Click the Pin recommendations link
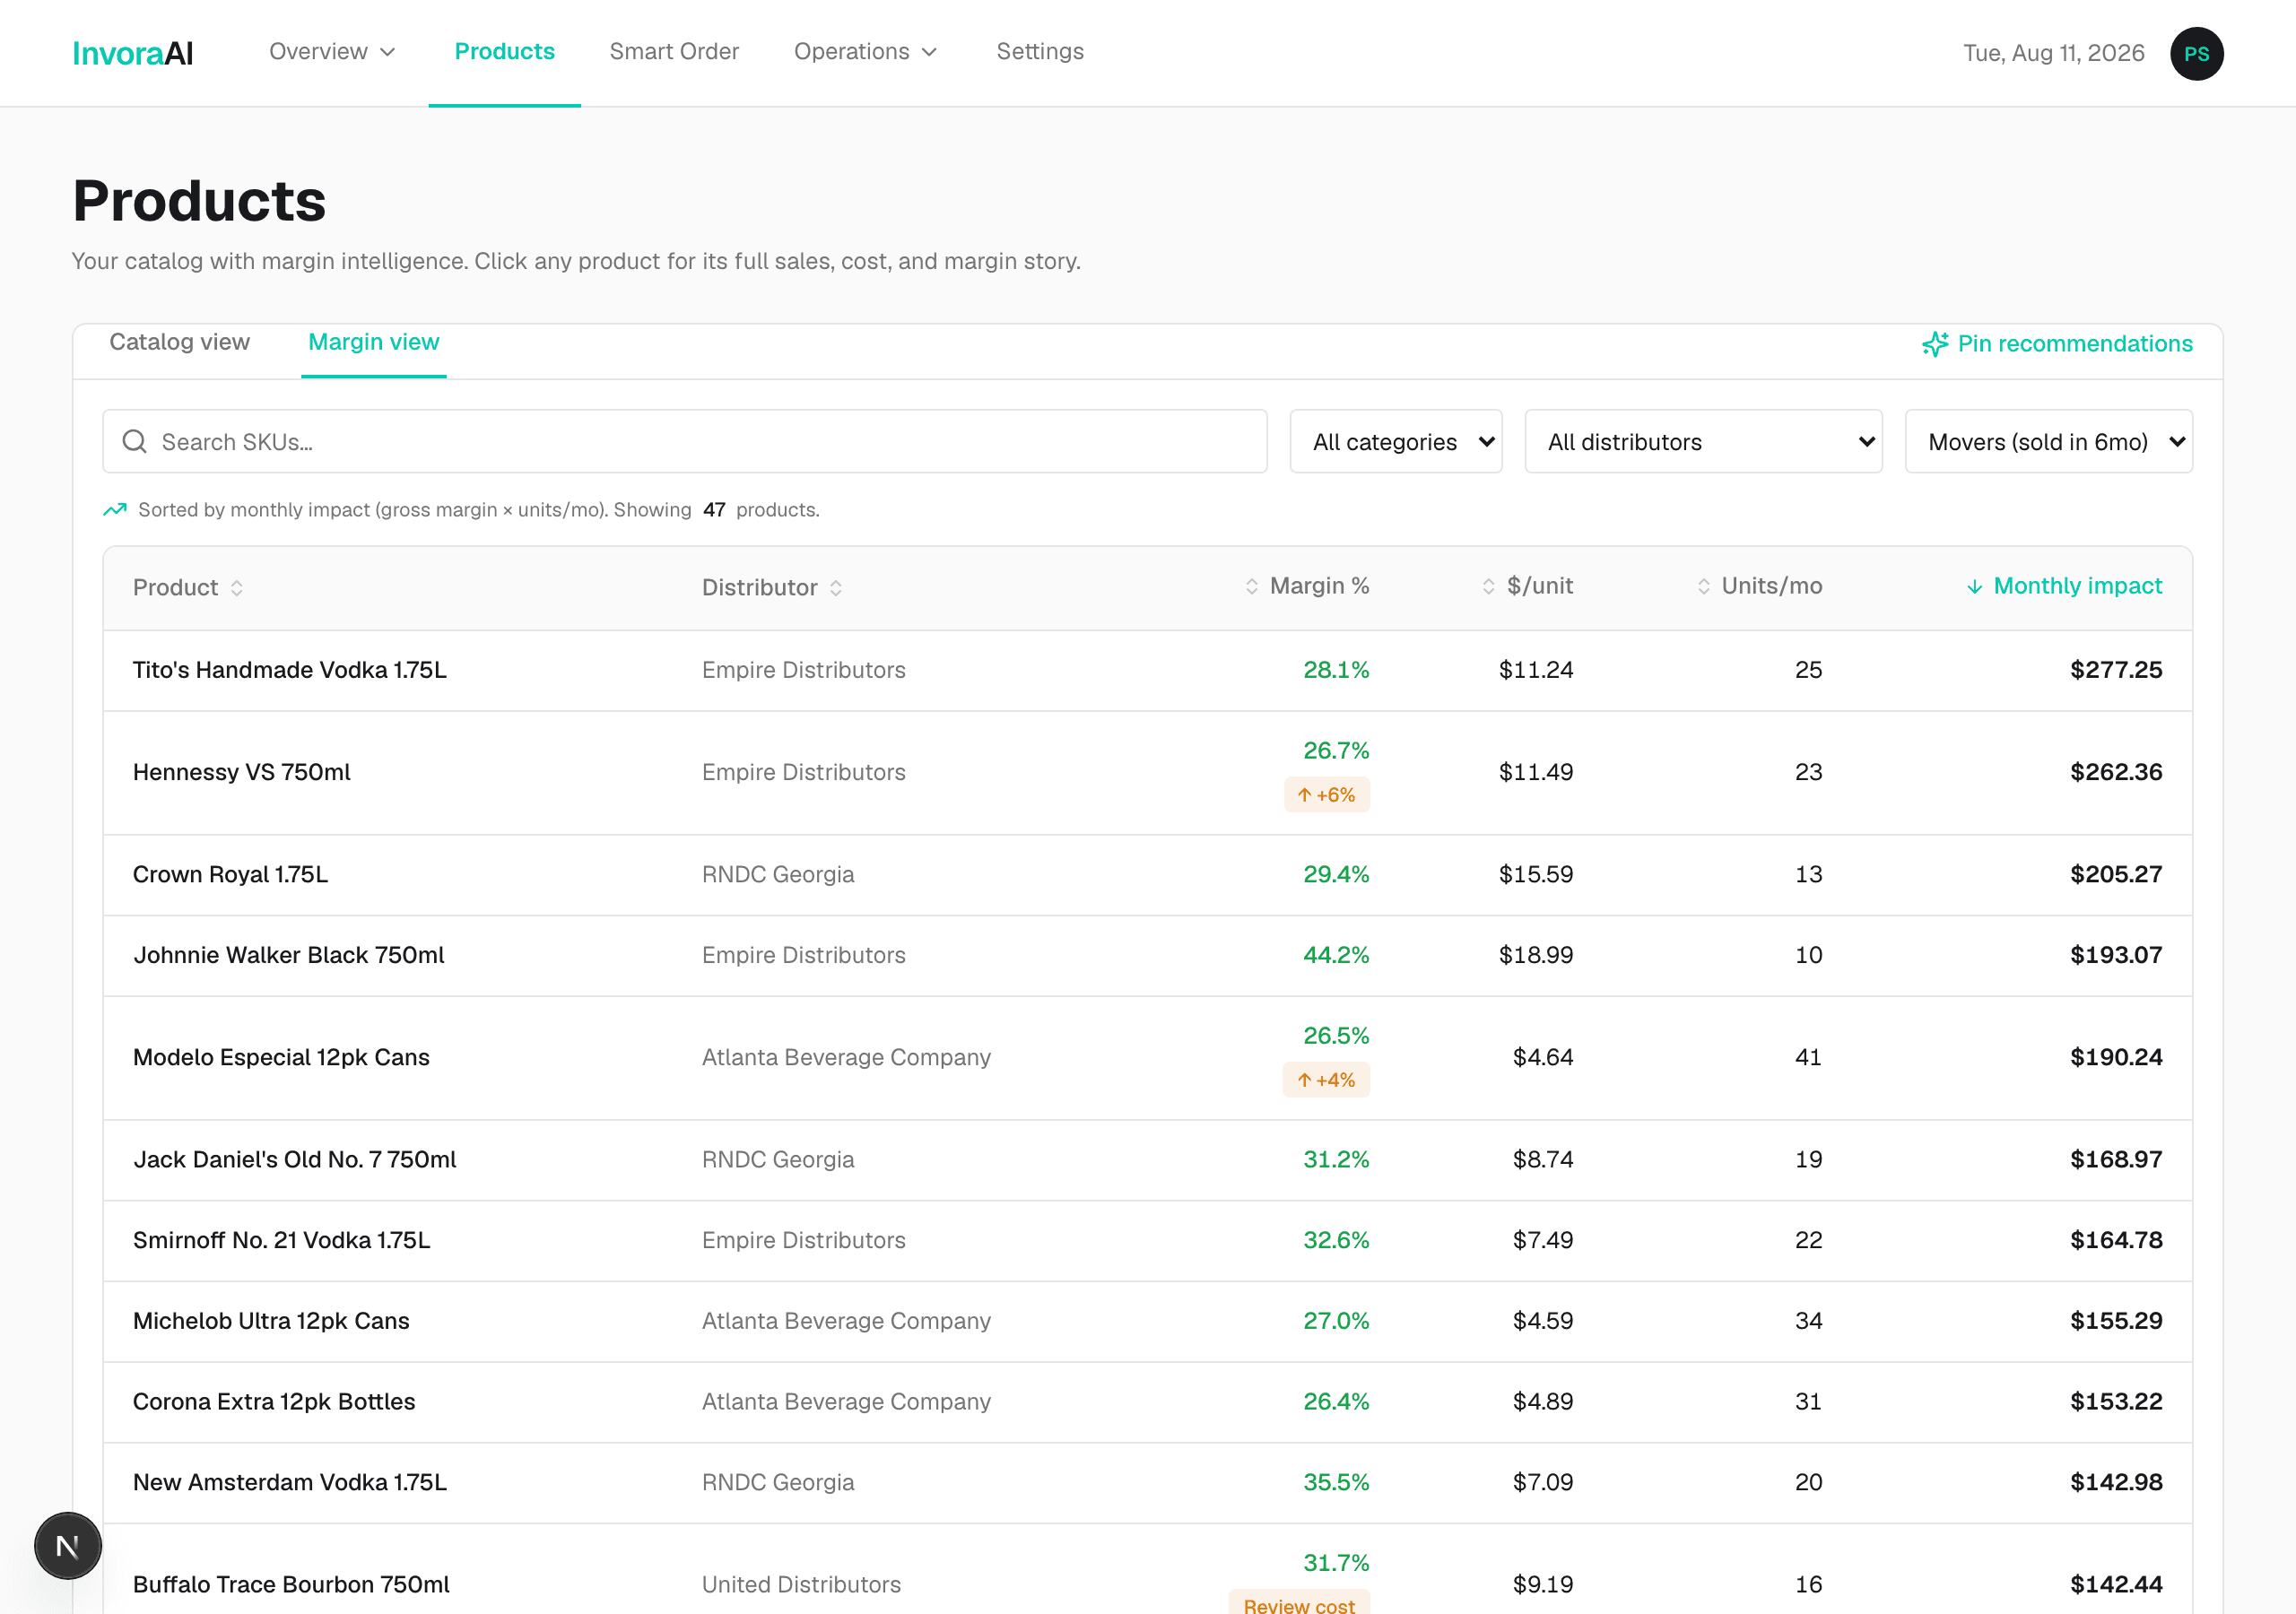This screenshot has width=2296, height=1614. [x=2058, y=344]
